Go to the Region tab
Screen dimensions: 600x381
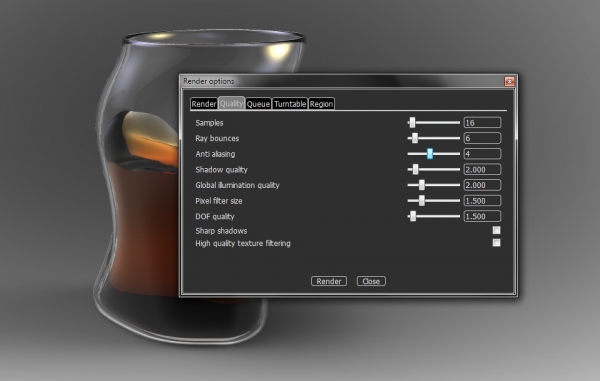(321, 104)
